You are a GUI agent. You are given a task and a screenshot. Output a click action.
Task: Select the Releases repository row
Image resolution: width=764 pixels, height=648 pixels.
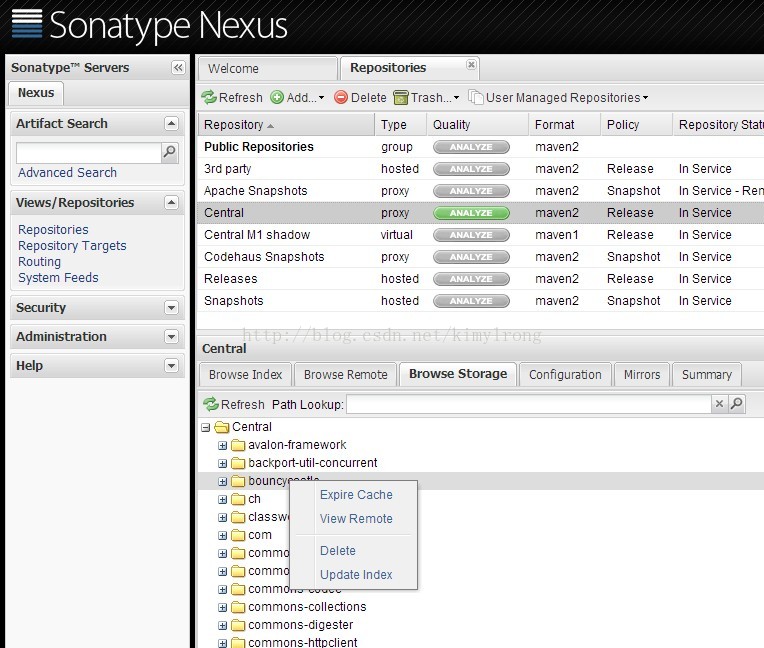[480, 279]
